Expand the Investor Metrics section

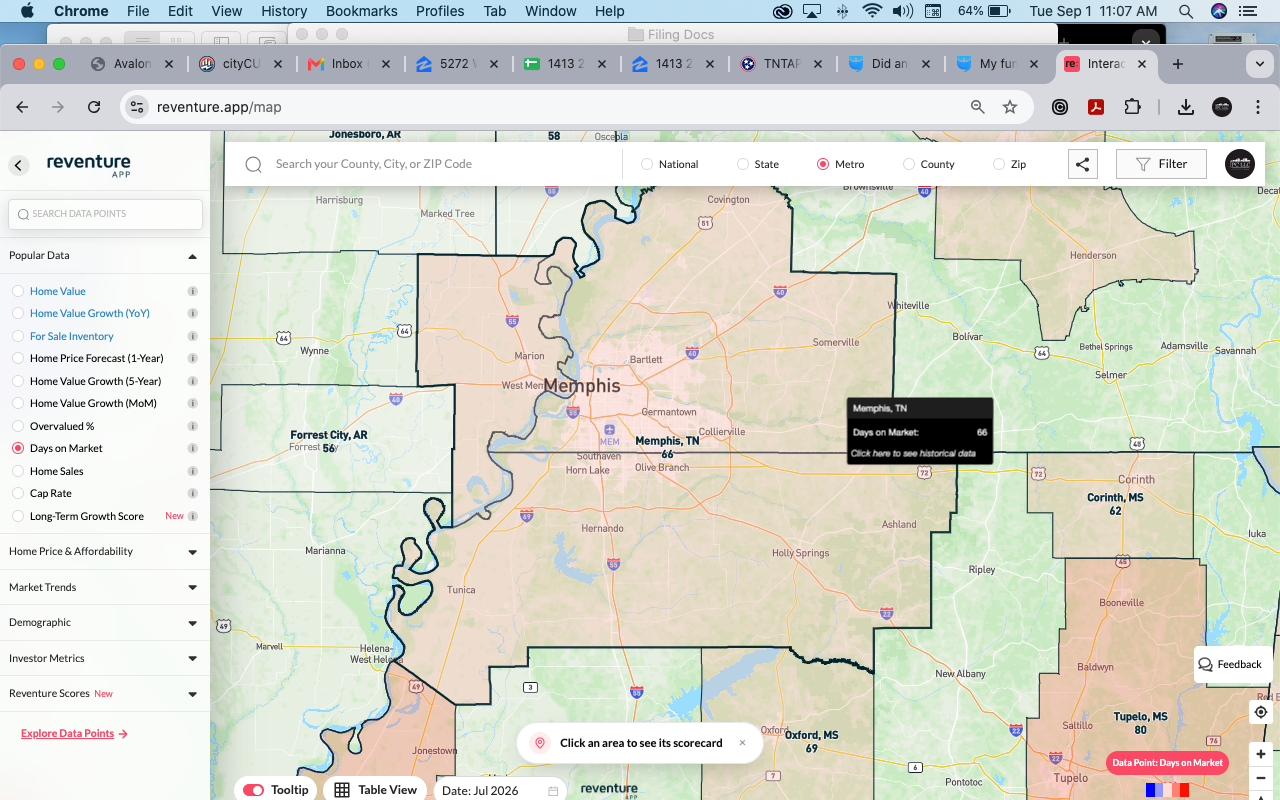point(104,659)
